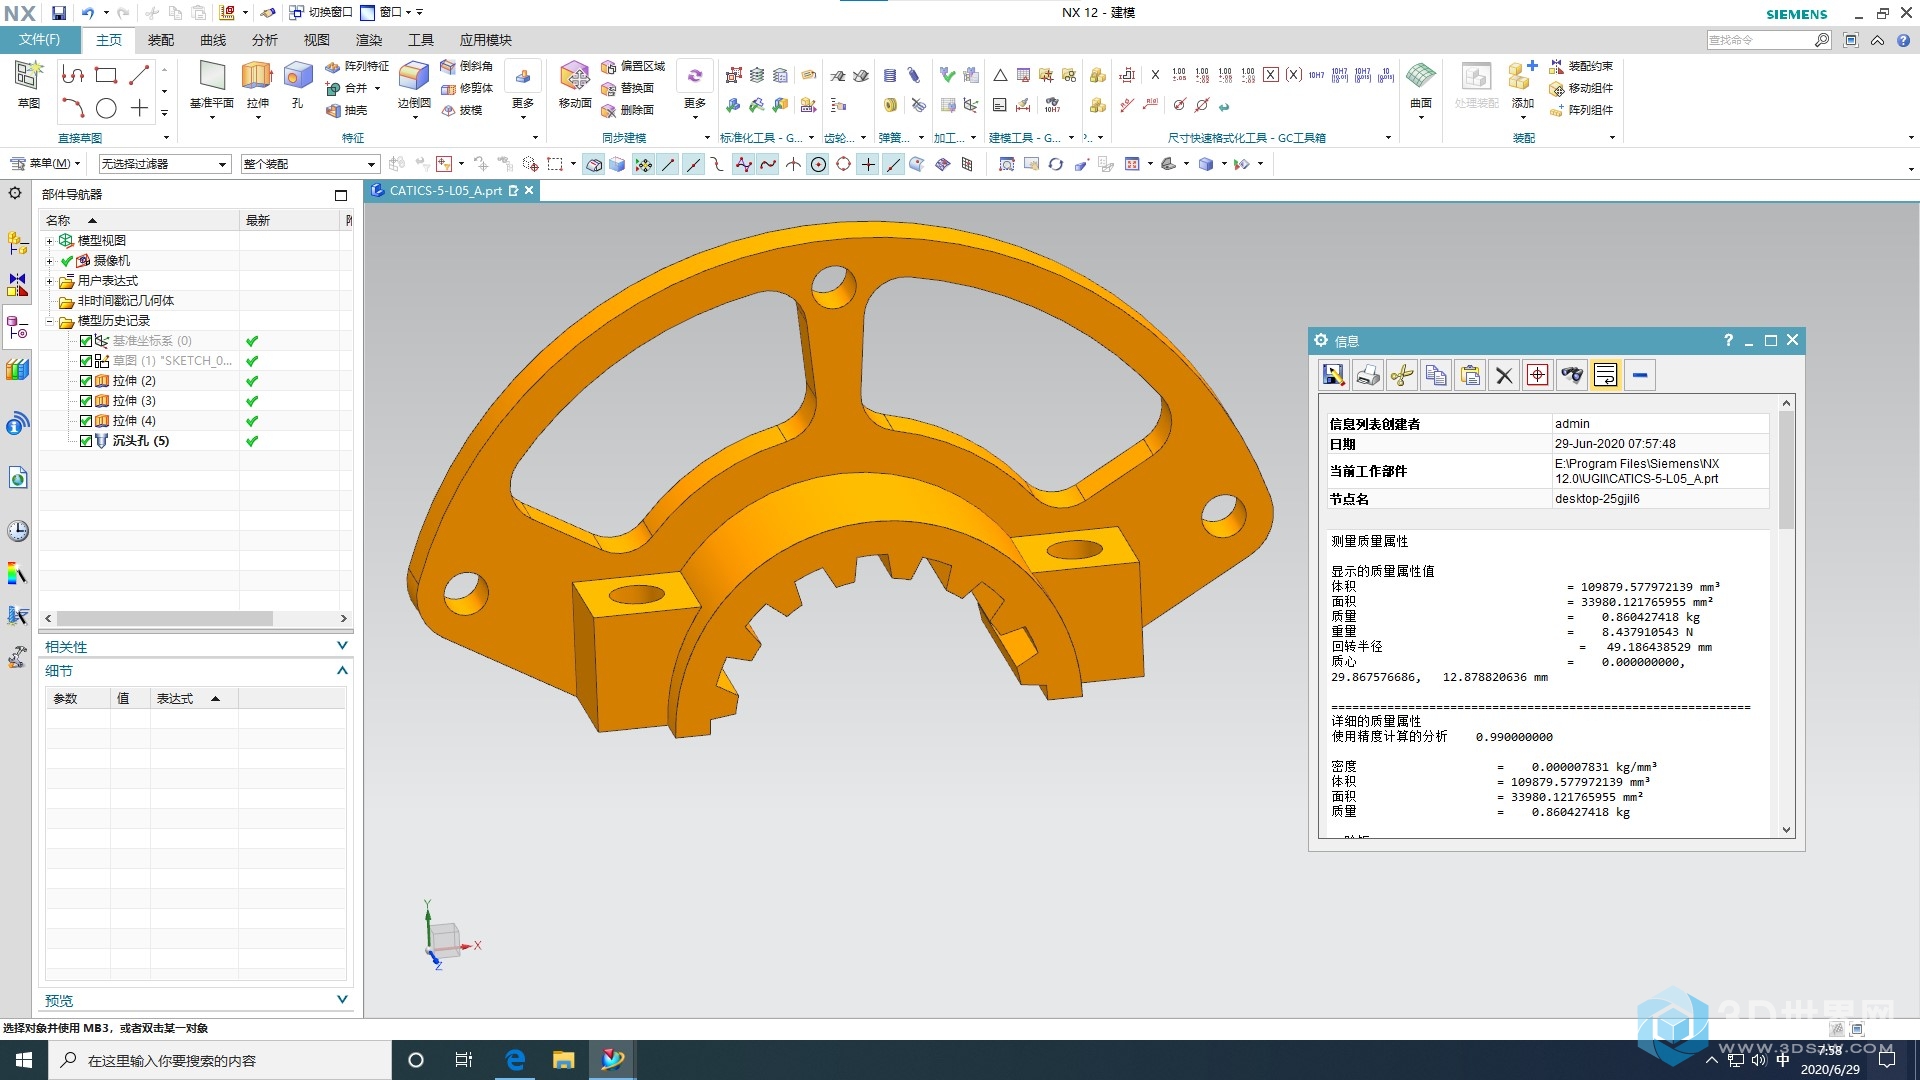This screenshot has height=1080, width=1920.
Task: Activate the 拉伸 extrude tool
Action: click(x=258, y=86)
